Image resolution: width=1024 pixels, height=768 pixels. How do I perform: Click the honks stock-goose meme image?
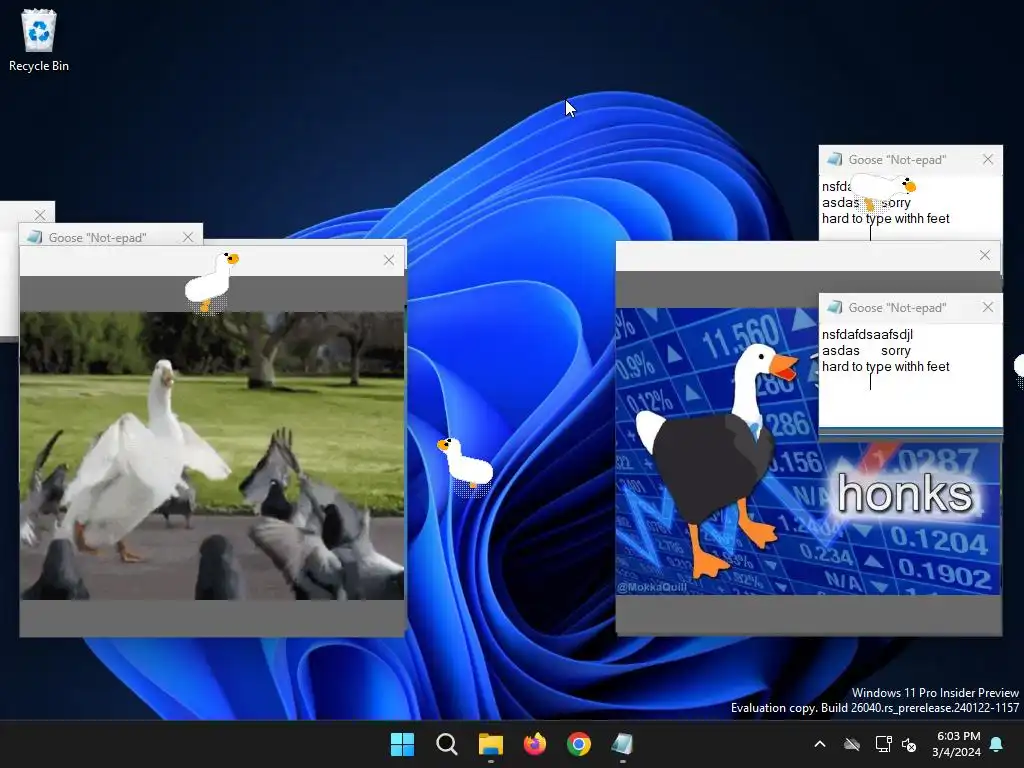[808, 451]
